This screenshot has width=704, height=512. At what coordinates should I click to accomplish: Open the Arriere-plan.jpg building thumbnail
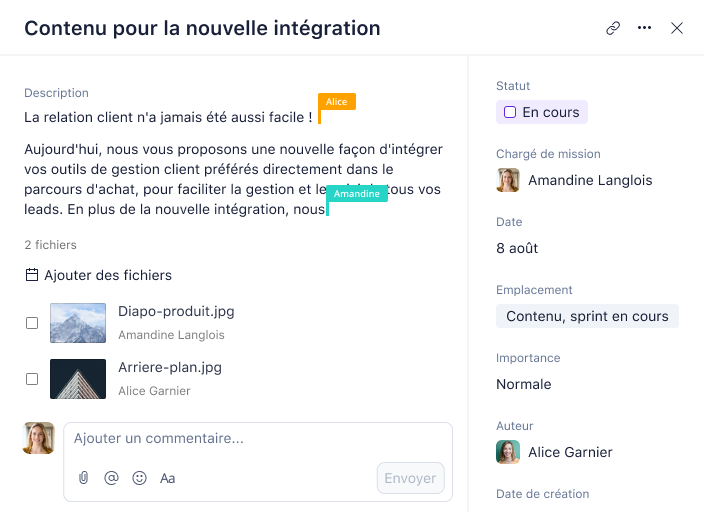tap(78, 379)
